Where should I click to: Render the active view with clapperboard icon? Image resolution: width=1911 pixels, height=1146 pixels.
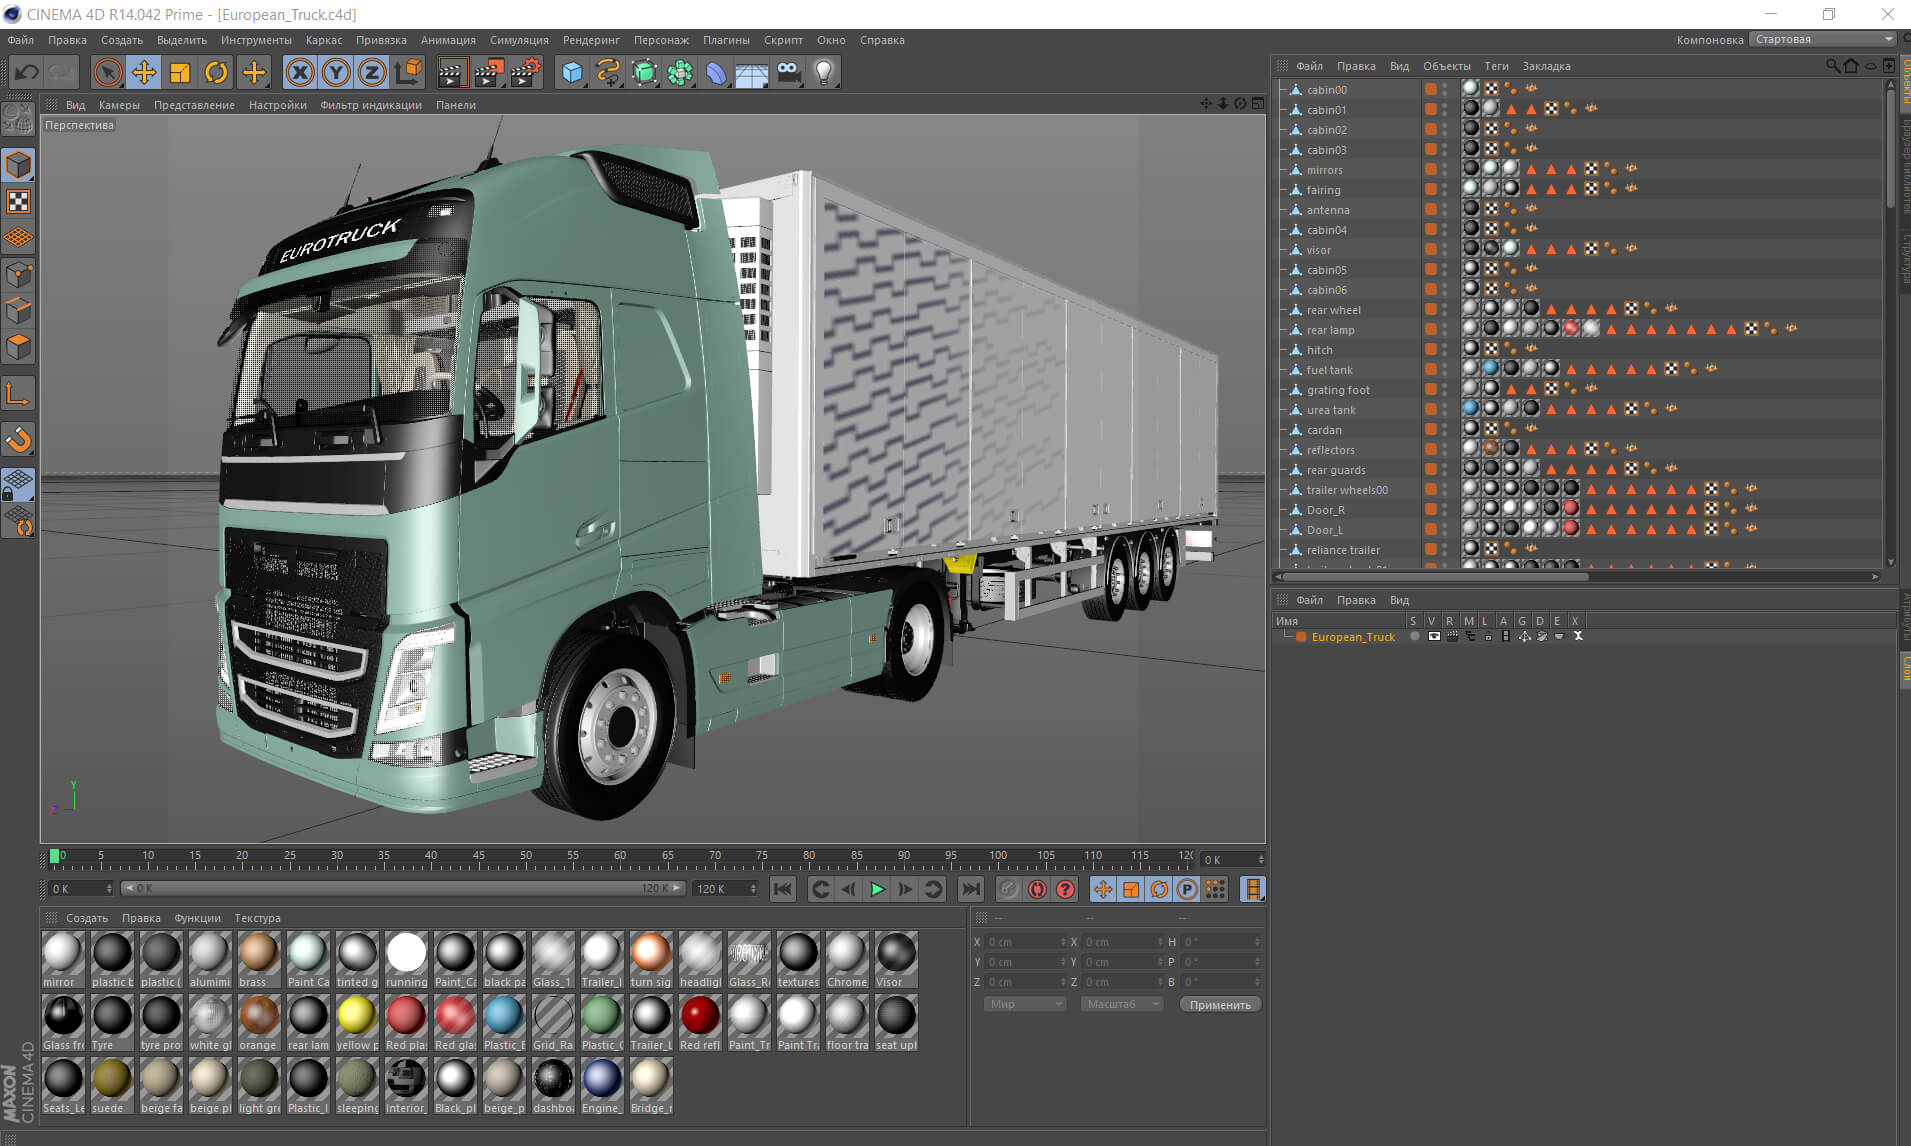click(x=452, y=72)
